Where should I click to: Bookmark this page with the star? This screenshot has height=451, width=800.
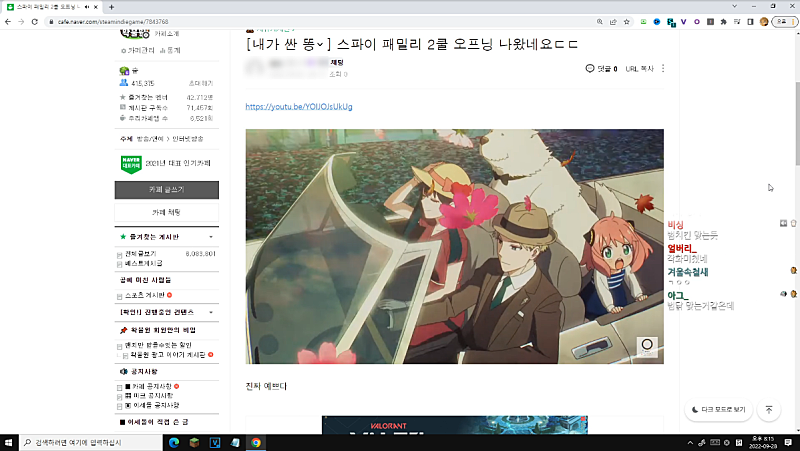[627, 22]
